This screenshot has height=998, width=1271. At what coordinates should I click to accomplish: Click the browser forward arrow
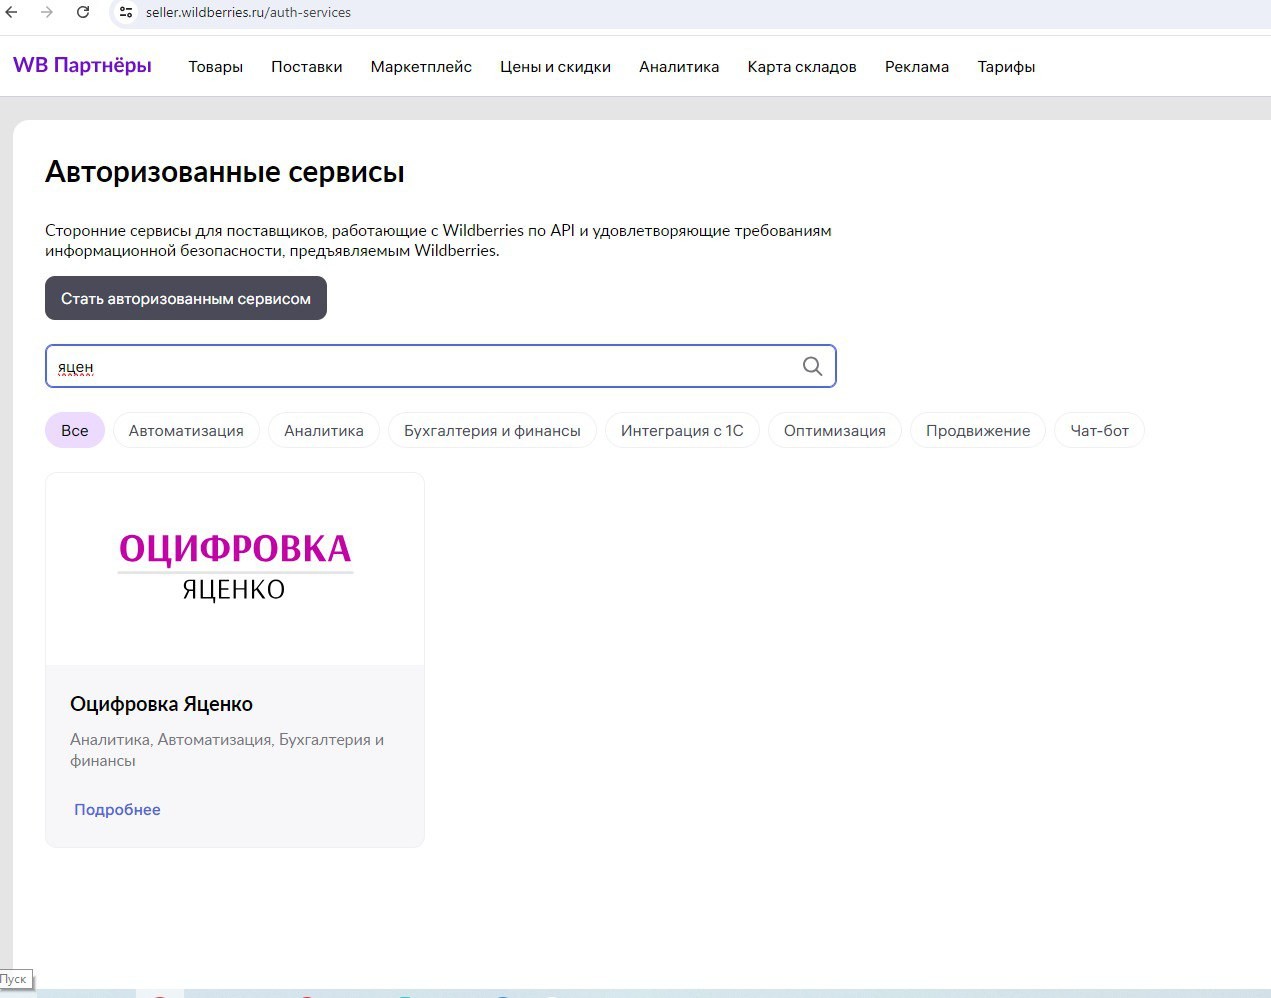tap(47, 12)
